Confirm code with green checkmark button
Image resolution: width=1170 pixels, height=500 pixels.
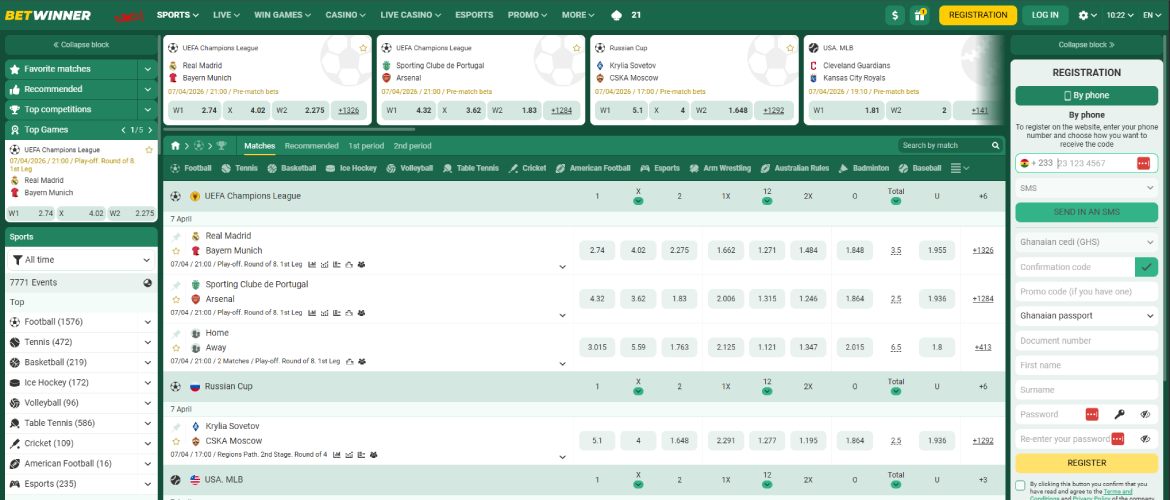(1146, 266)
